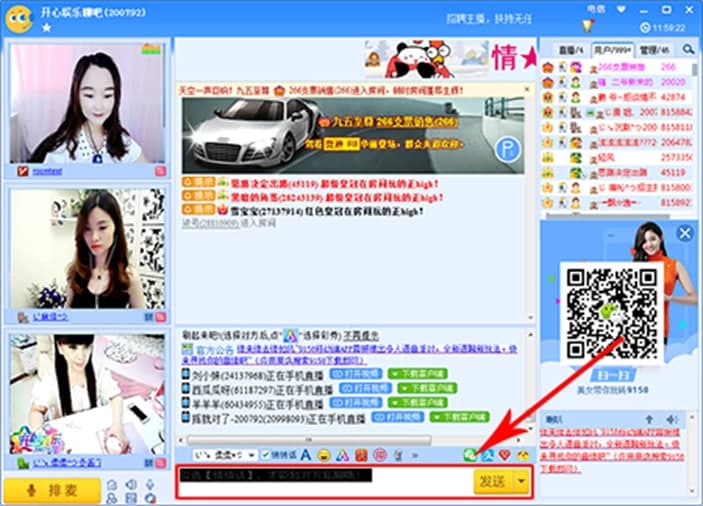The height and width of the screenshot is (506, 703).
Task: Click the headset icon beside queue button
Action: tap(112, 484)
